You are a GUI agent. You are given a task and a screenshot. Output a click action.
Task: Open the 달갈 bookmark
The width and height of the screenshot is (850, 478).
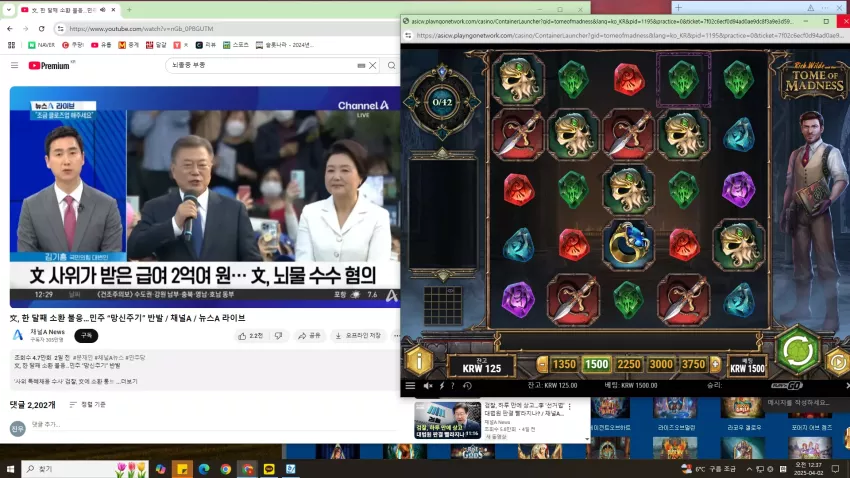point(156,45)
